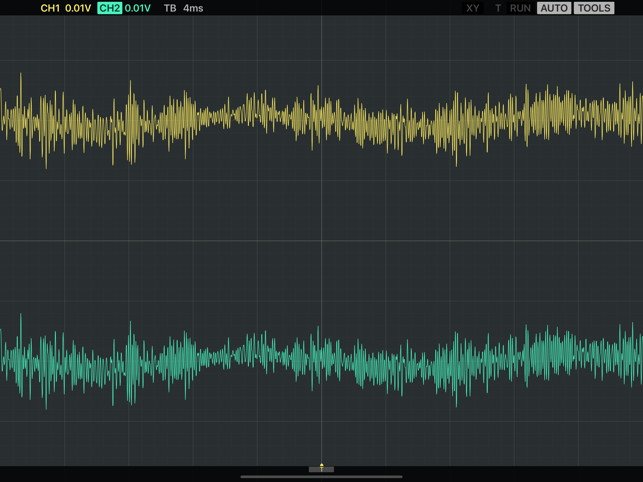Screen dimensions: 643x482
Task: Click the RUN button
Action: pyautogui.click(x=520, y=8)
